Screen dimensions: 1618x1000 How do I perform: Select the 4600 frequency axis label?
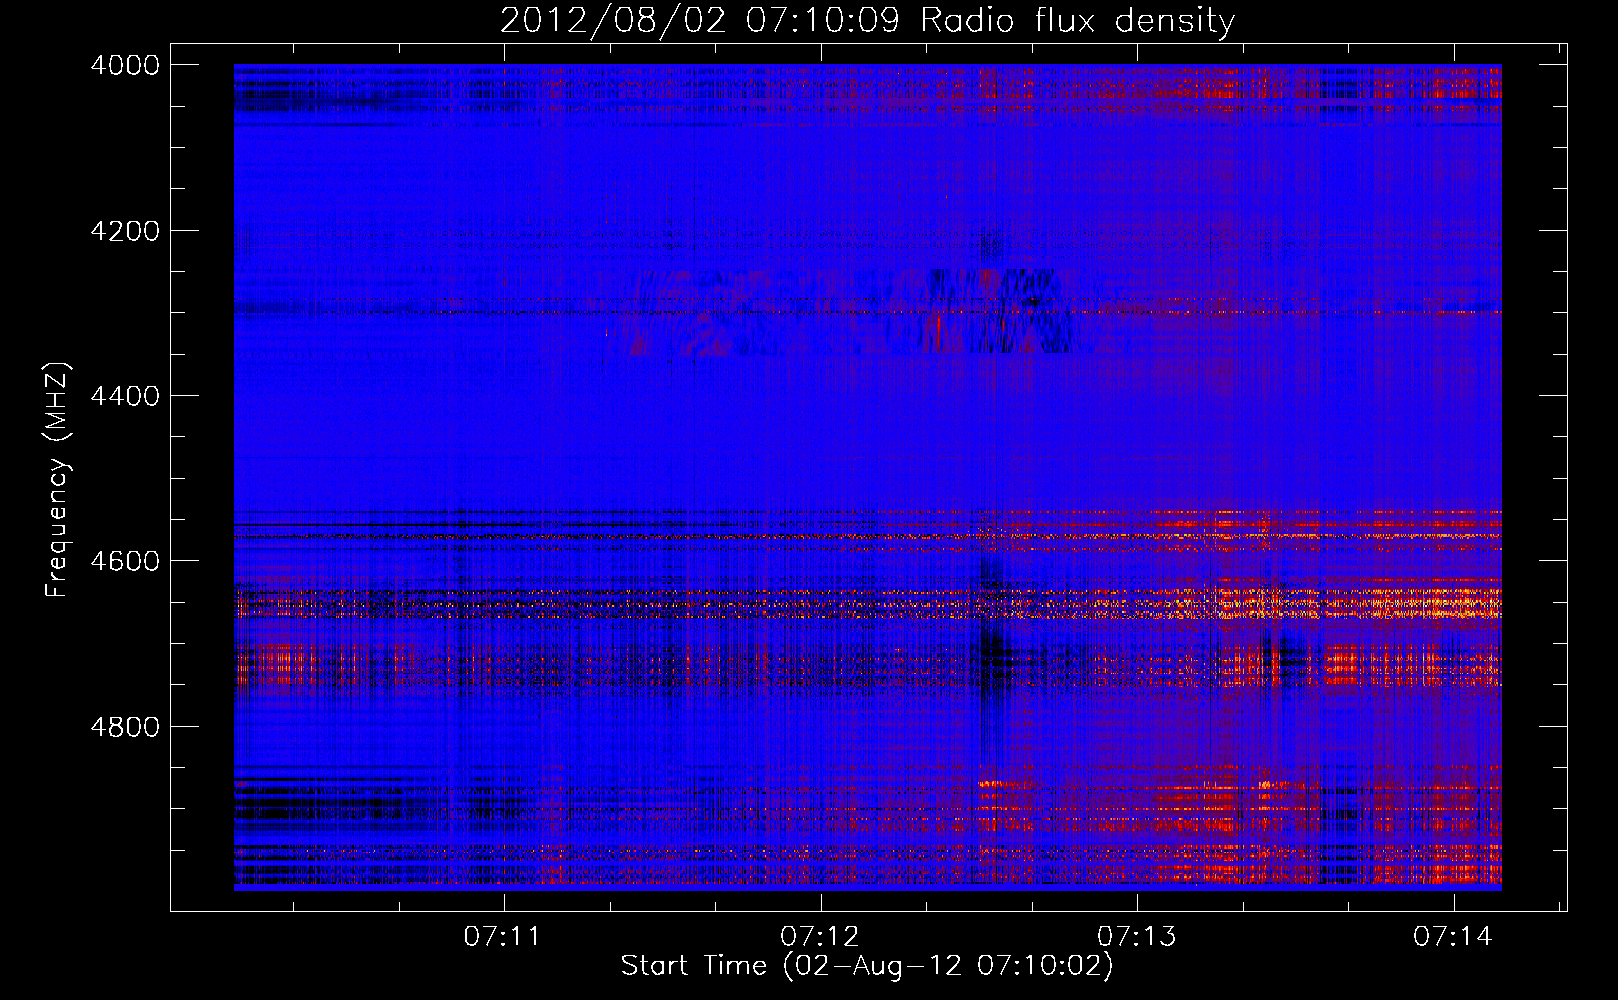point(125,561)
